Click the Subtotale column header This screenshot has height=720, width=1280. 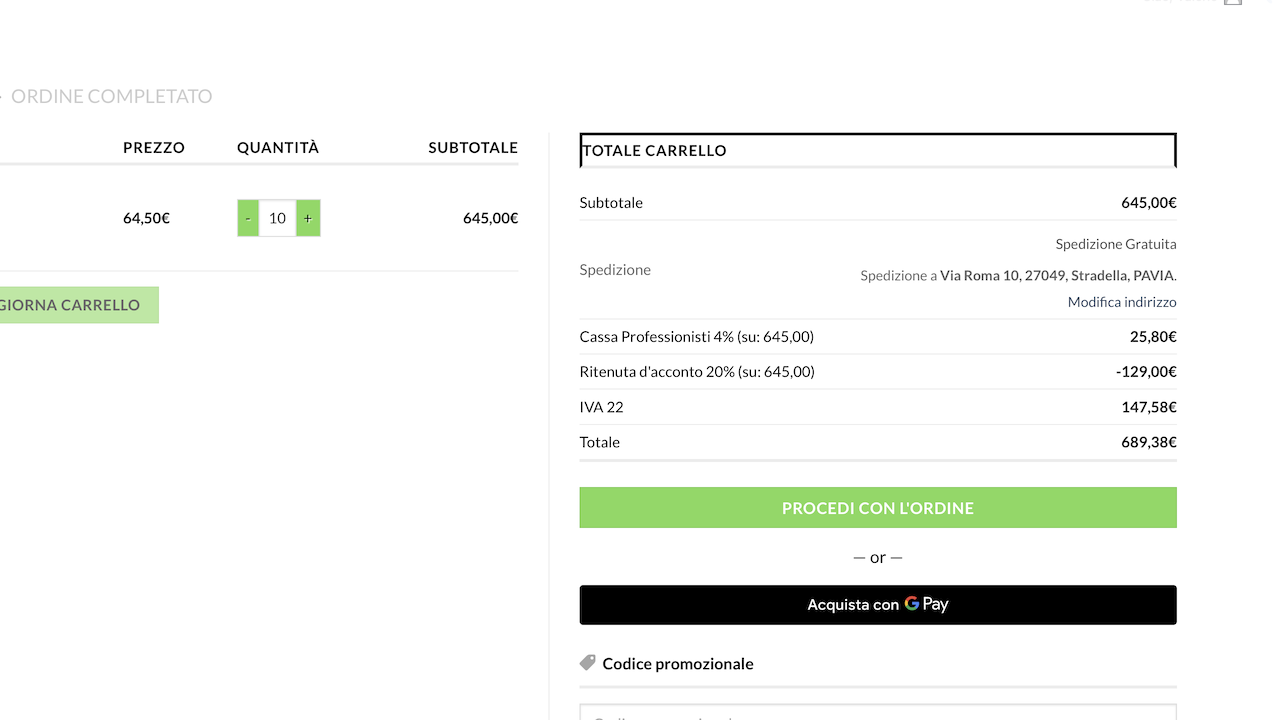coord(473,148)
